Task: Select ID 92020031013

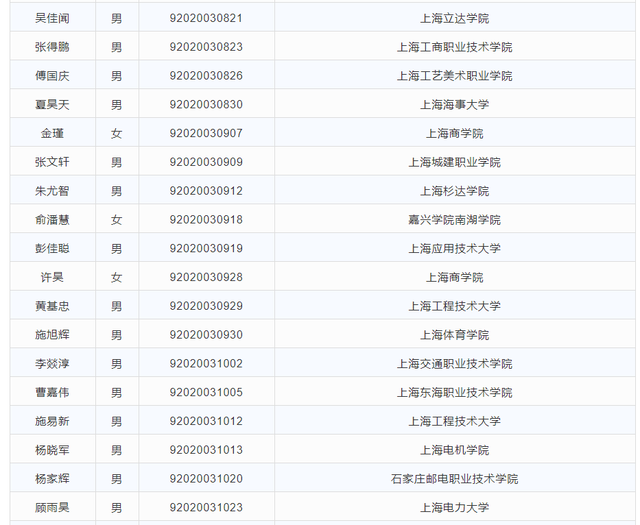Action: pos(206,450)
